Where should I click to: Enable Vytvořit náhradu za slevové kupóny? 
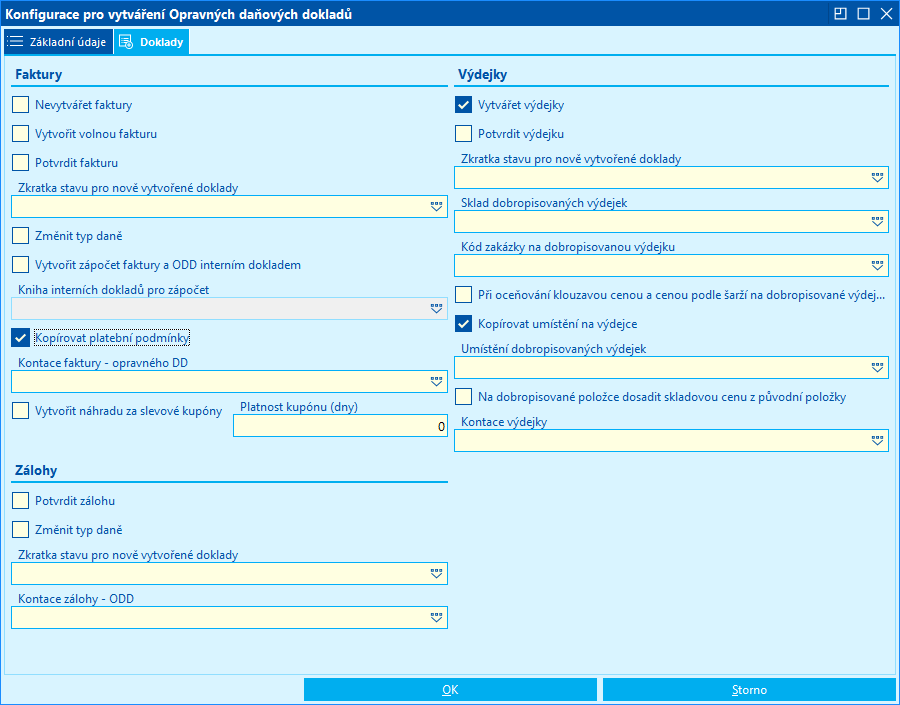pyautogui.click(x=21, y=410)
